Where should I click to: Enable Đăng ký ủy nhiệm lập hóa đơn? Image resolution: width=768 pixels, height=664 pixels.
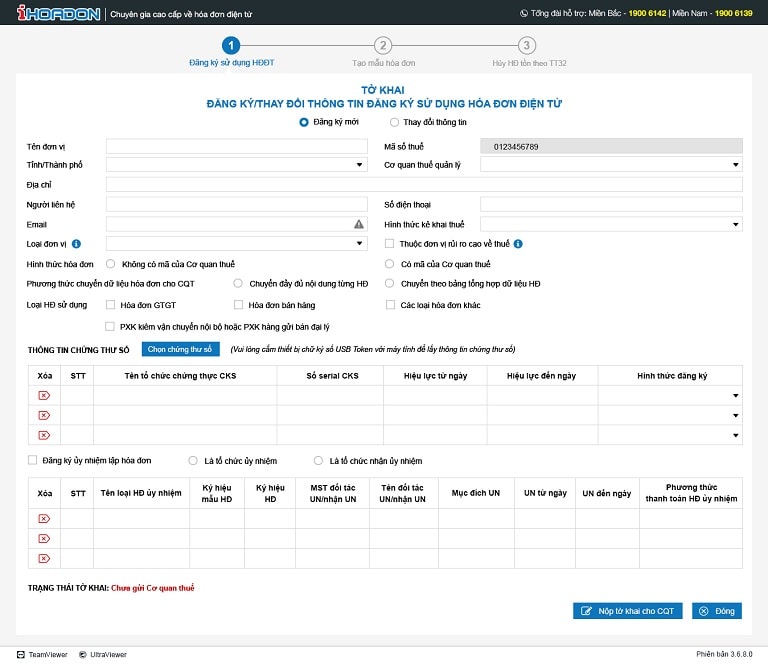[32, 460]
